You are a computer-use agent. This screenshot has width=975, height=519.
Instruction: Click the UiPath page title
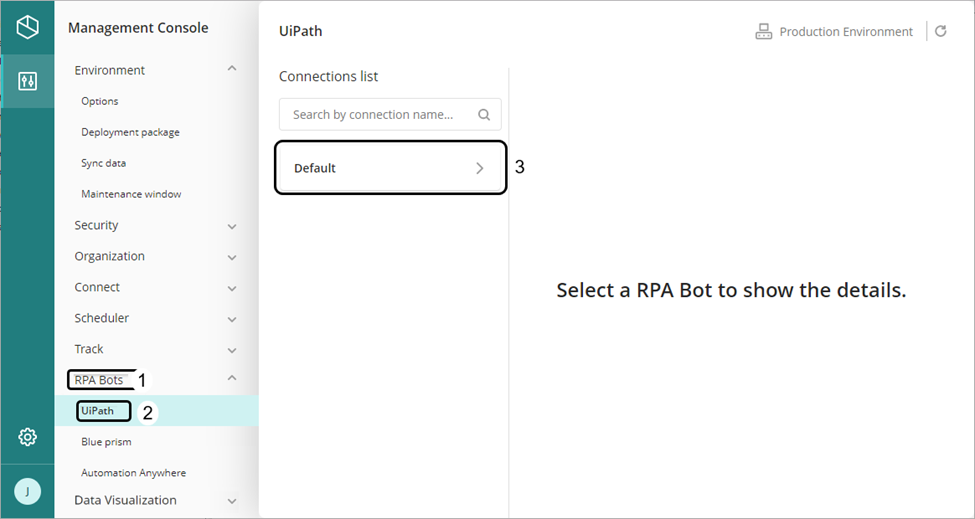click(300, 31)
